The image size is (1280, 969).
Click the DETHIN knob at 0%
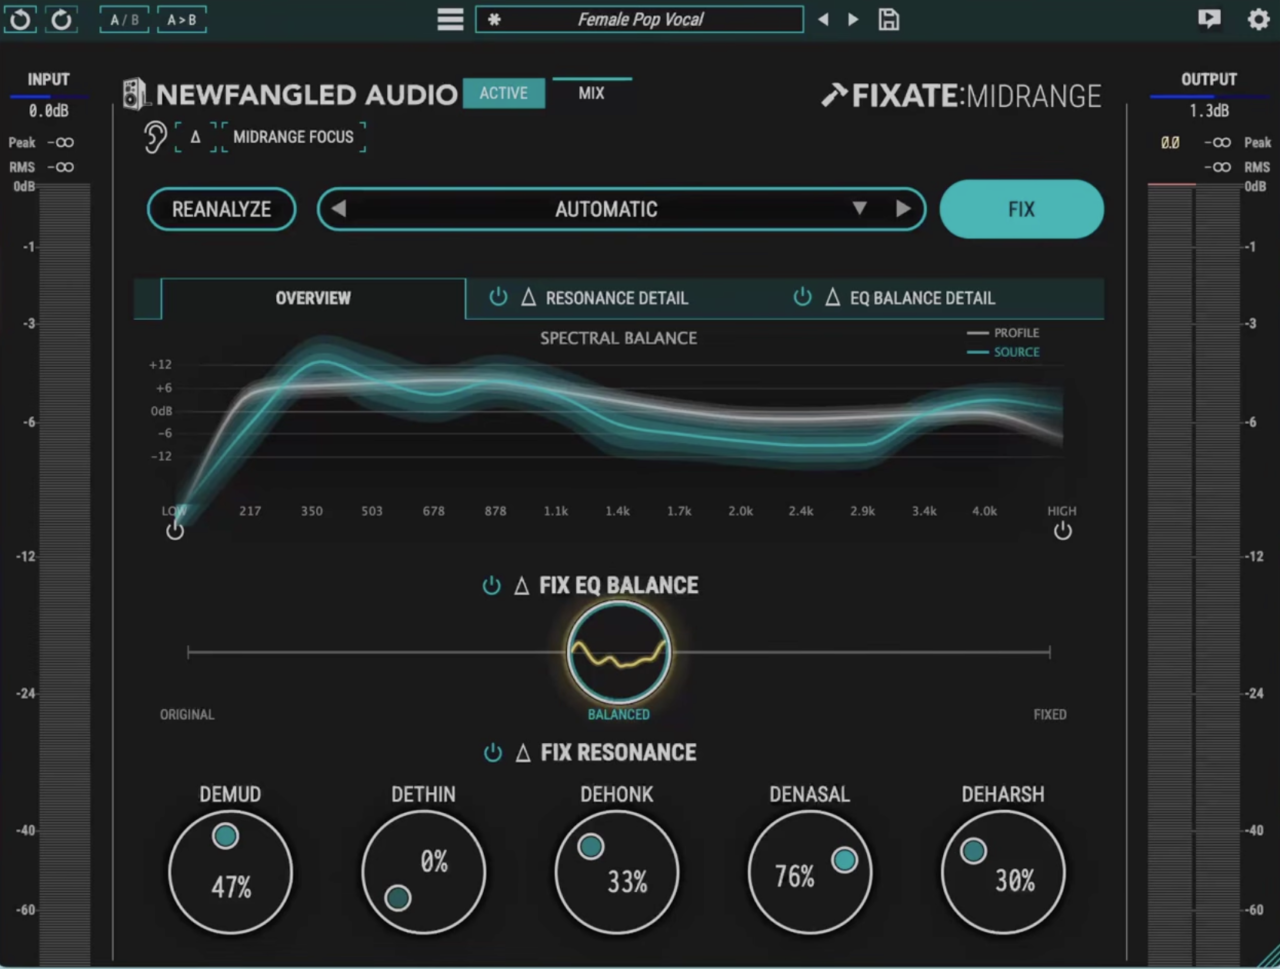tap(423, 872)
